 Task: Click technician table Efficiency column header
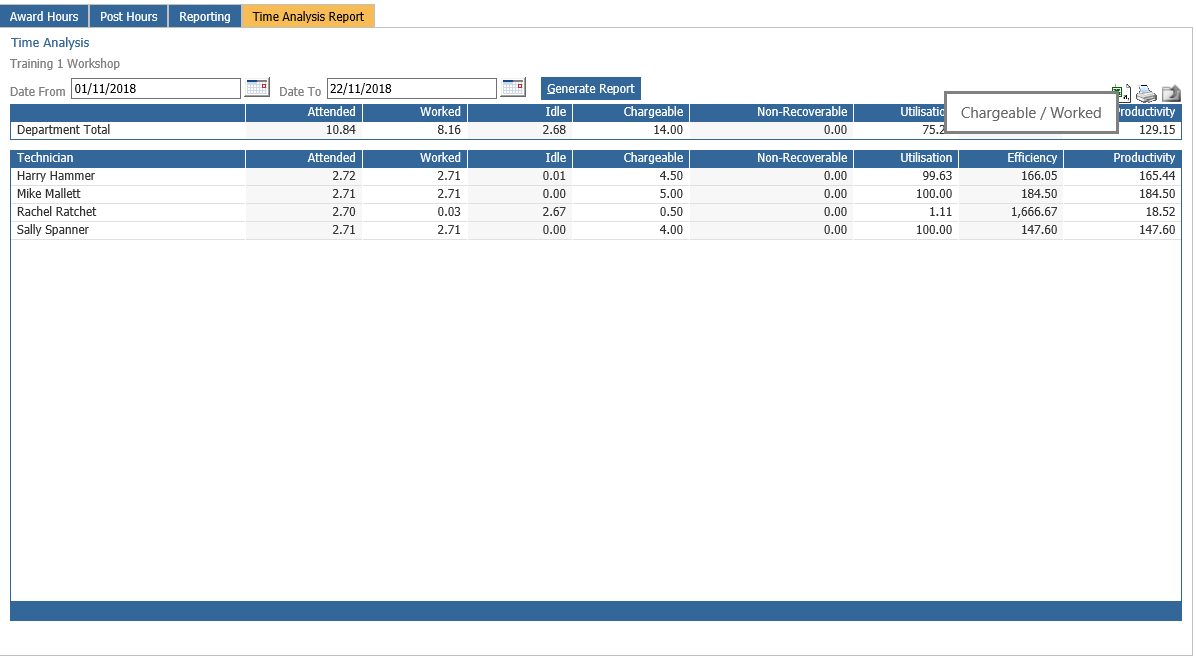coord(1011,158)
